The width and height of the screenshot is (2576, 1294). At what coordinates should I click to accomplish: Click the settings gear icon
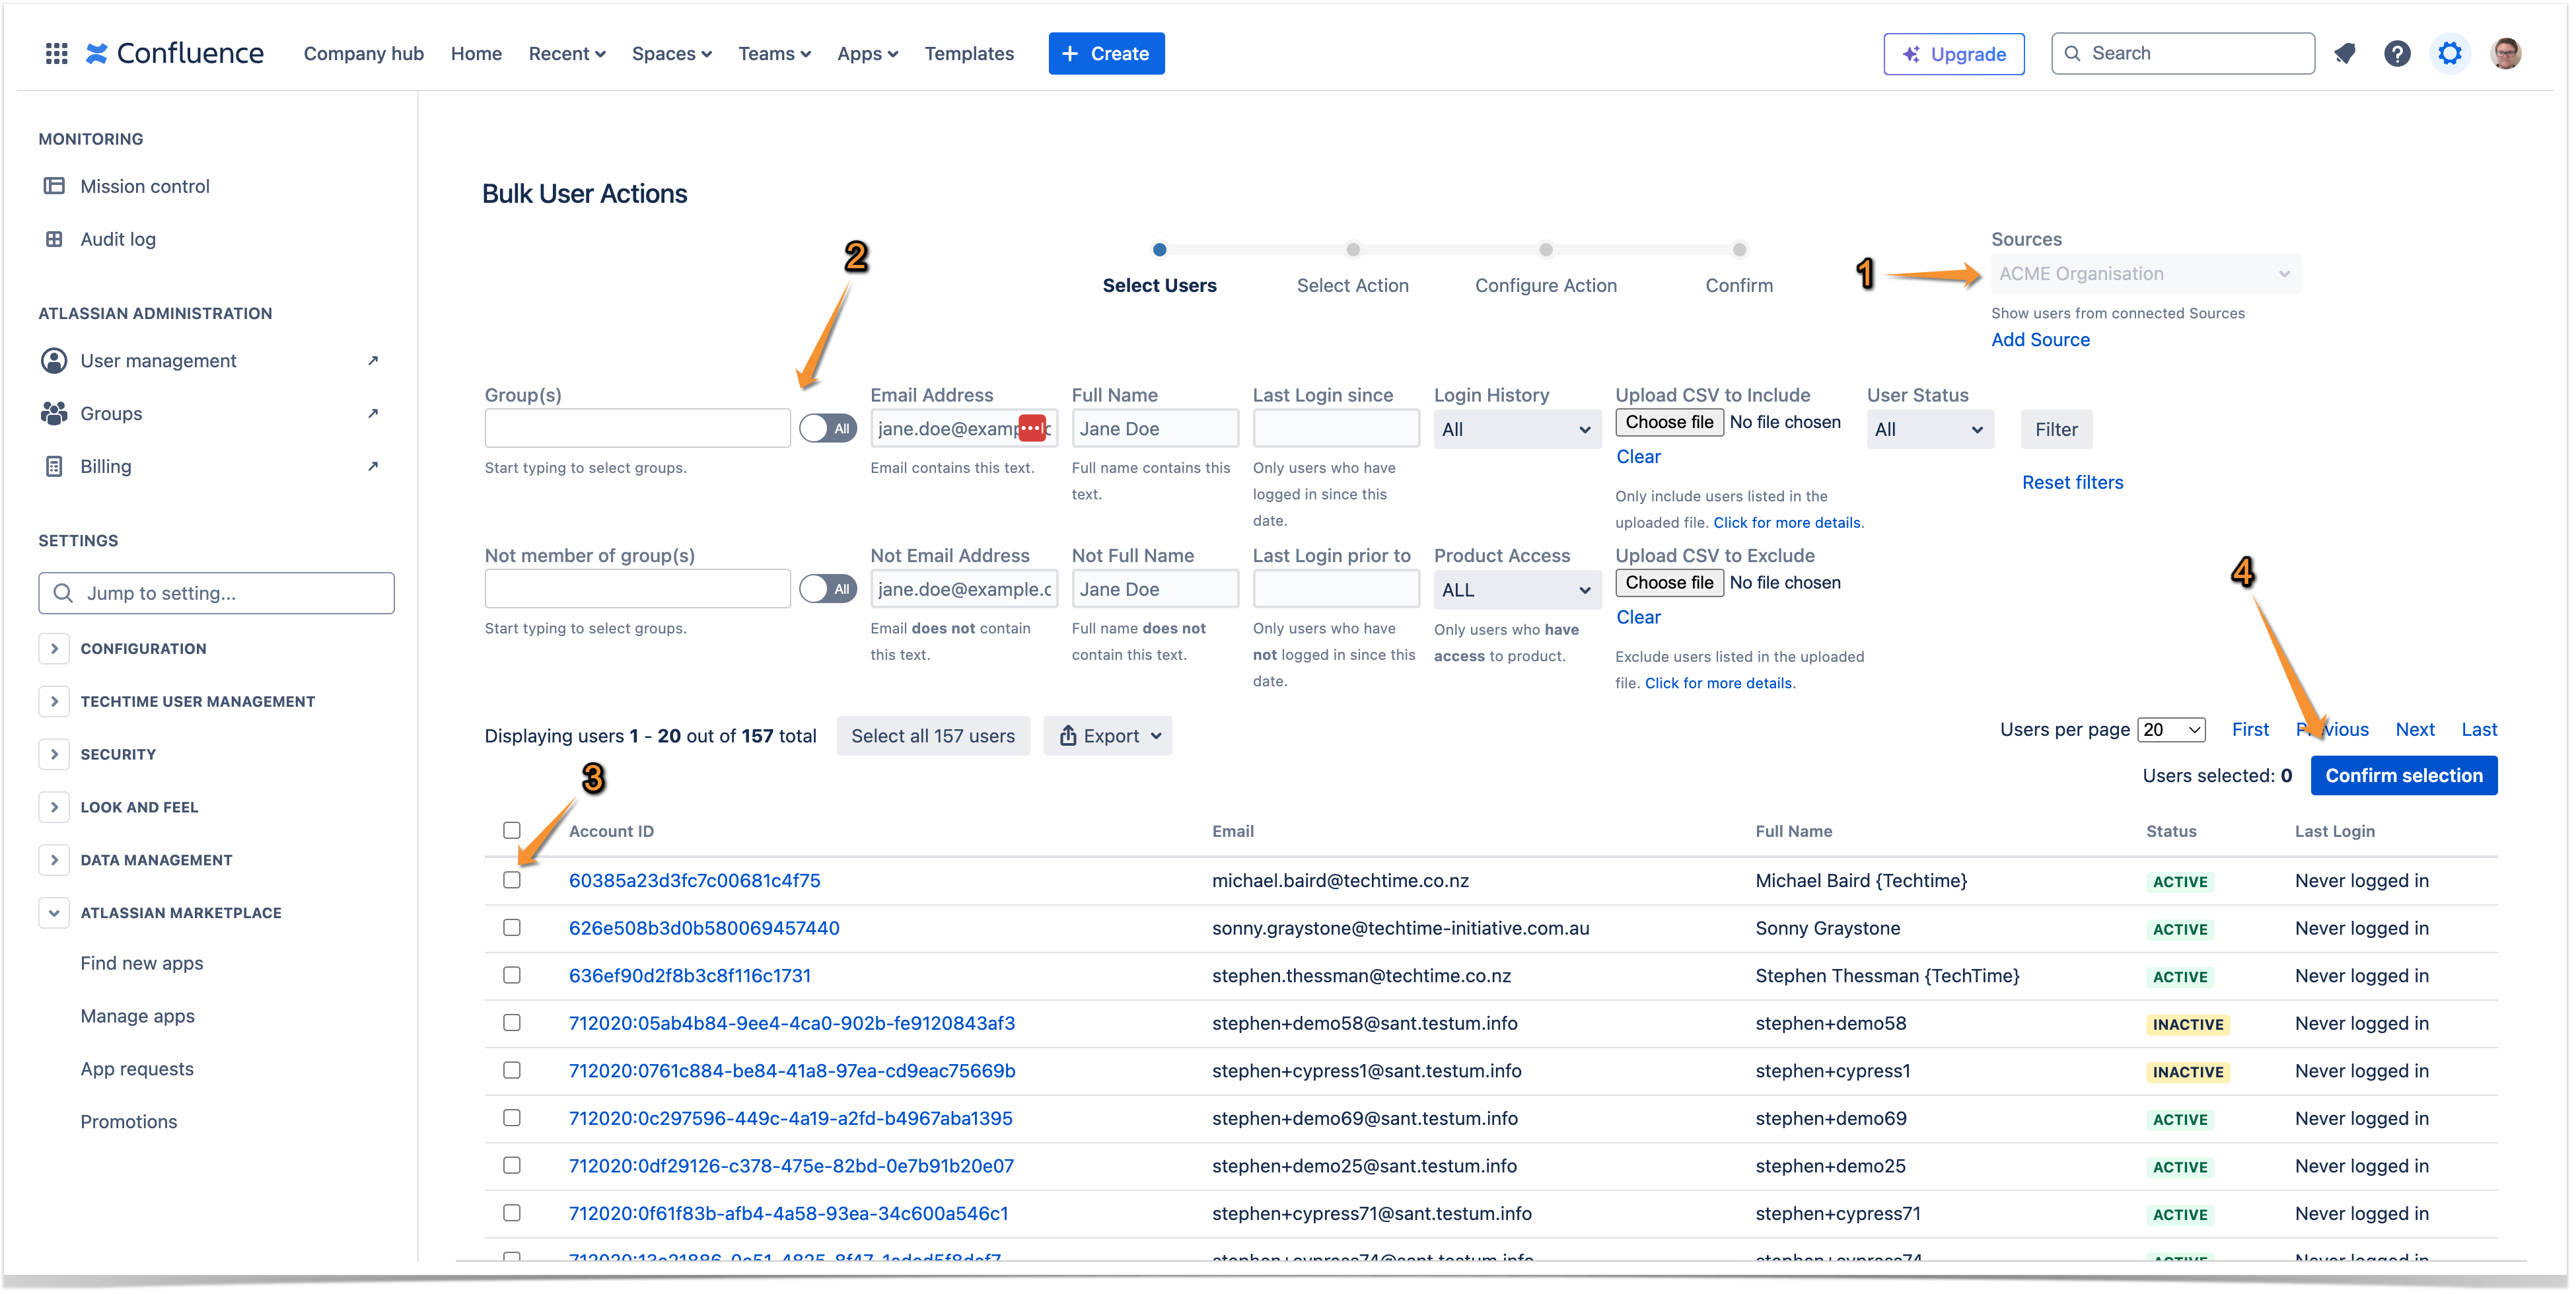[x=2449, y=53]
